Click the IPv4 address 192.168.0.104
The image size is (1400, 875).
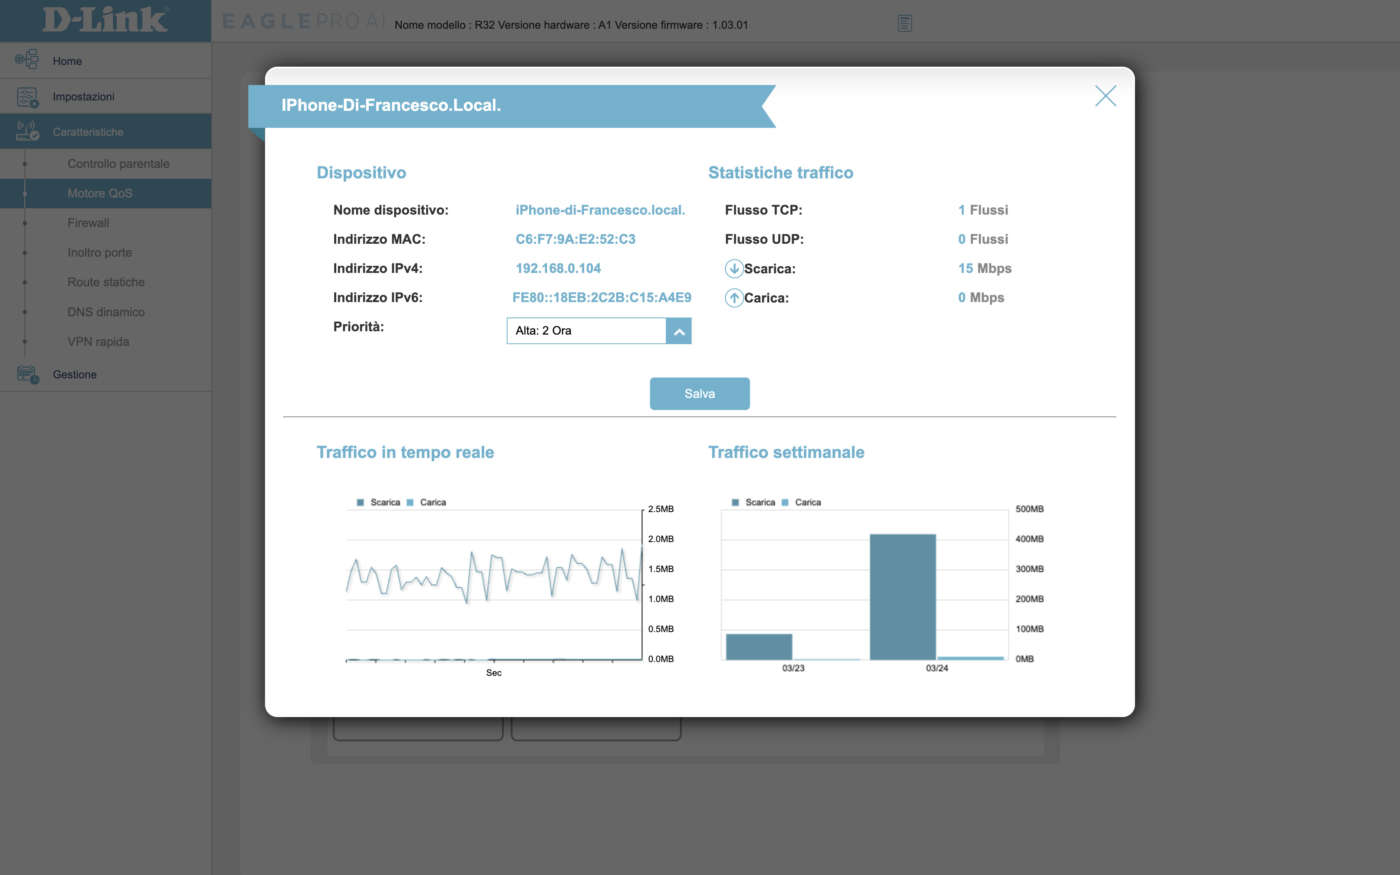click(558, 268)
